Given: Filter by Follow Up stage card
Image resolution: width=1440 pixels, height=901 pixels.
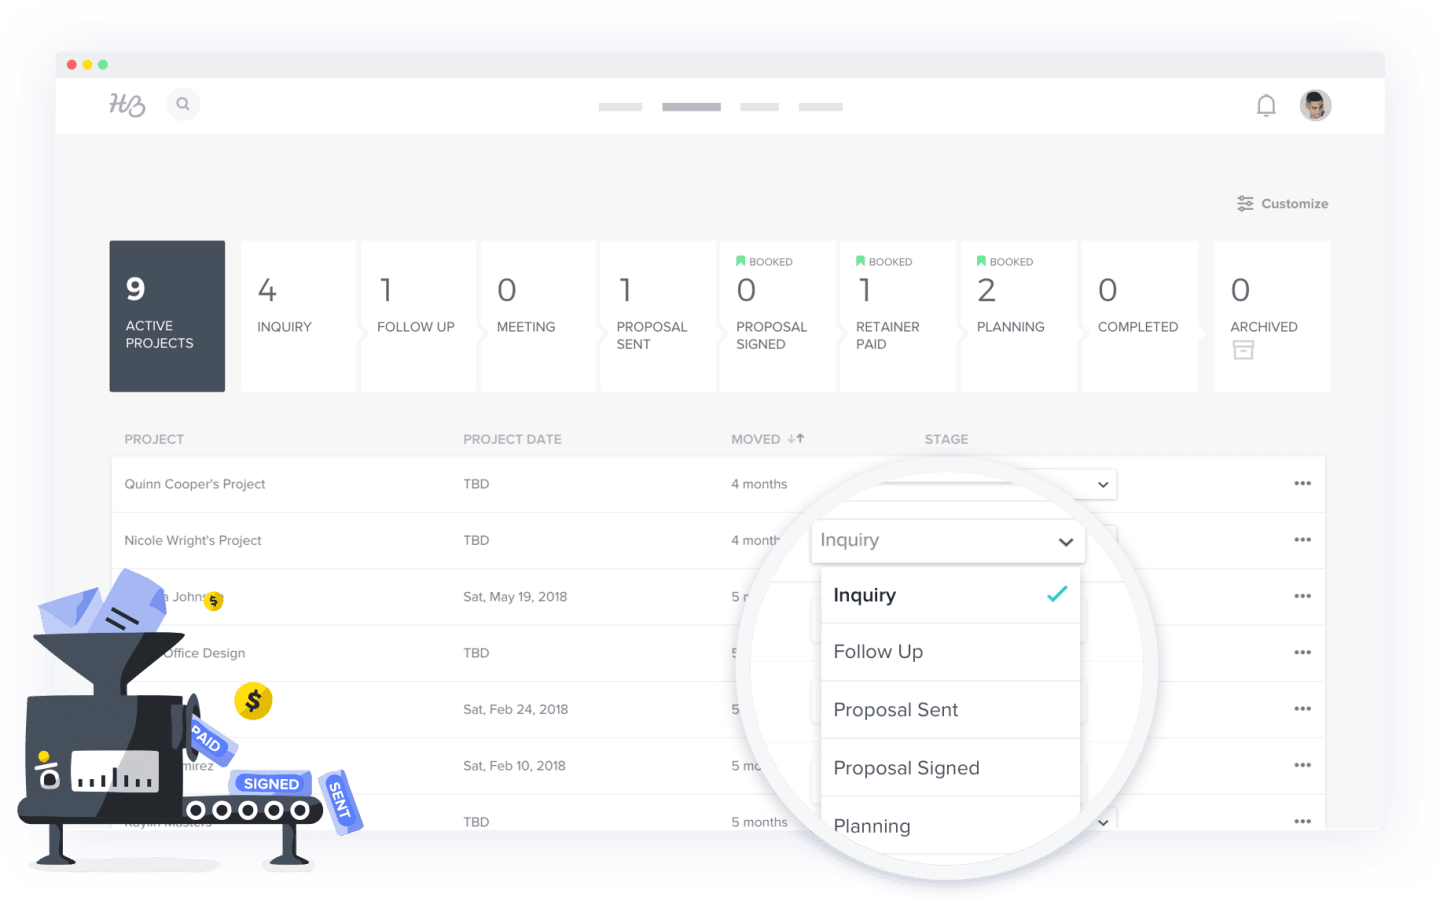Looking at the screenshot, I should pyautogui.click(x=418, y=316).
